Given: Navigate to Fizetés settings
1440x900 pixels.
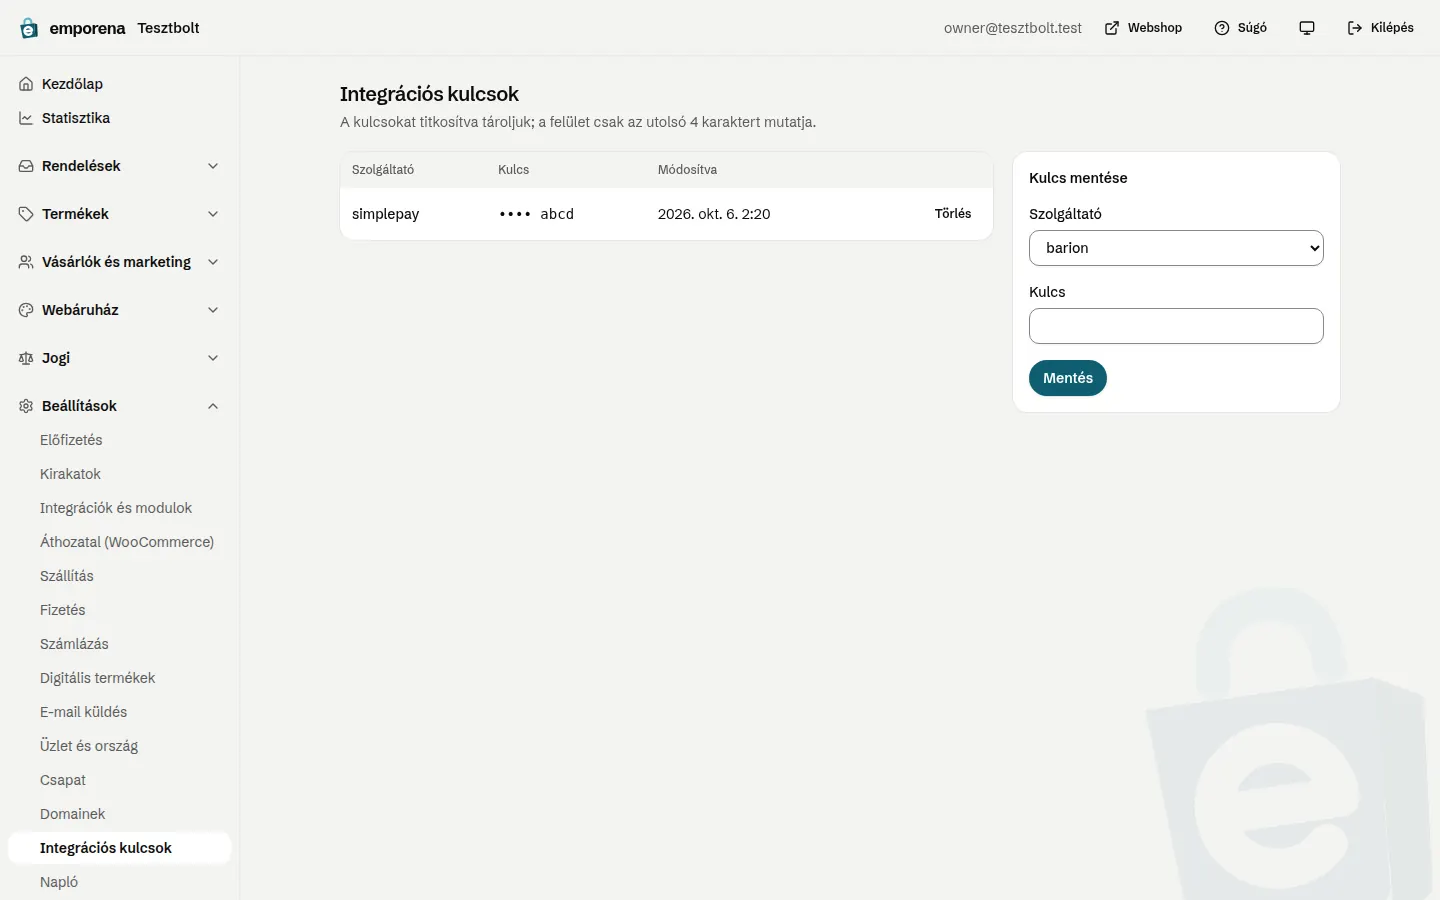Looking at the screenshot, I should (x=119, y=610).
